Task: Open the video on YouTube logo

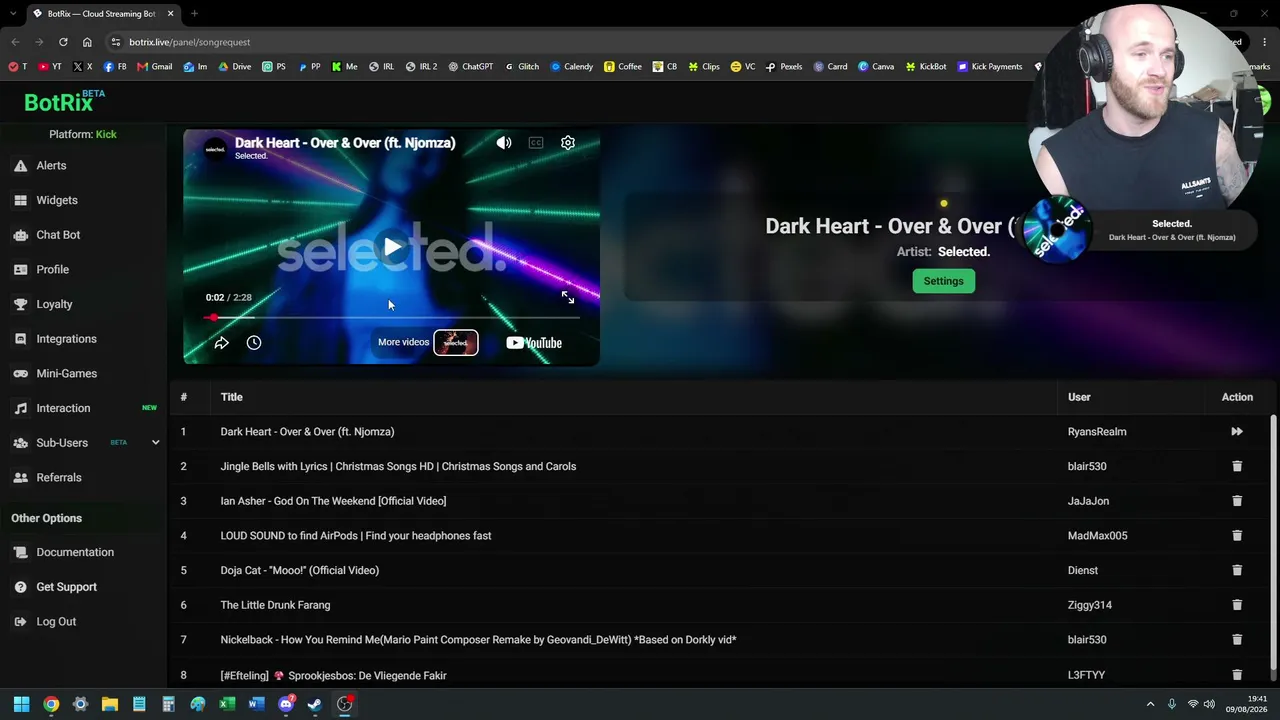Action: [534, 343]
